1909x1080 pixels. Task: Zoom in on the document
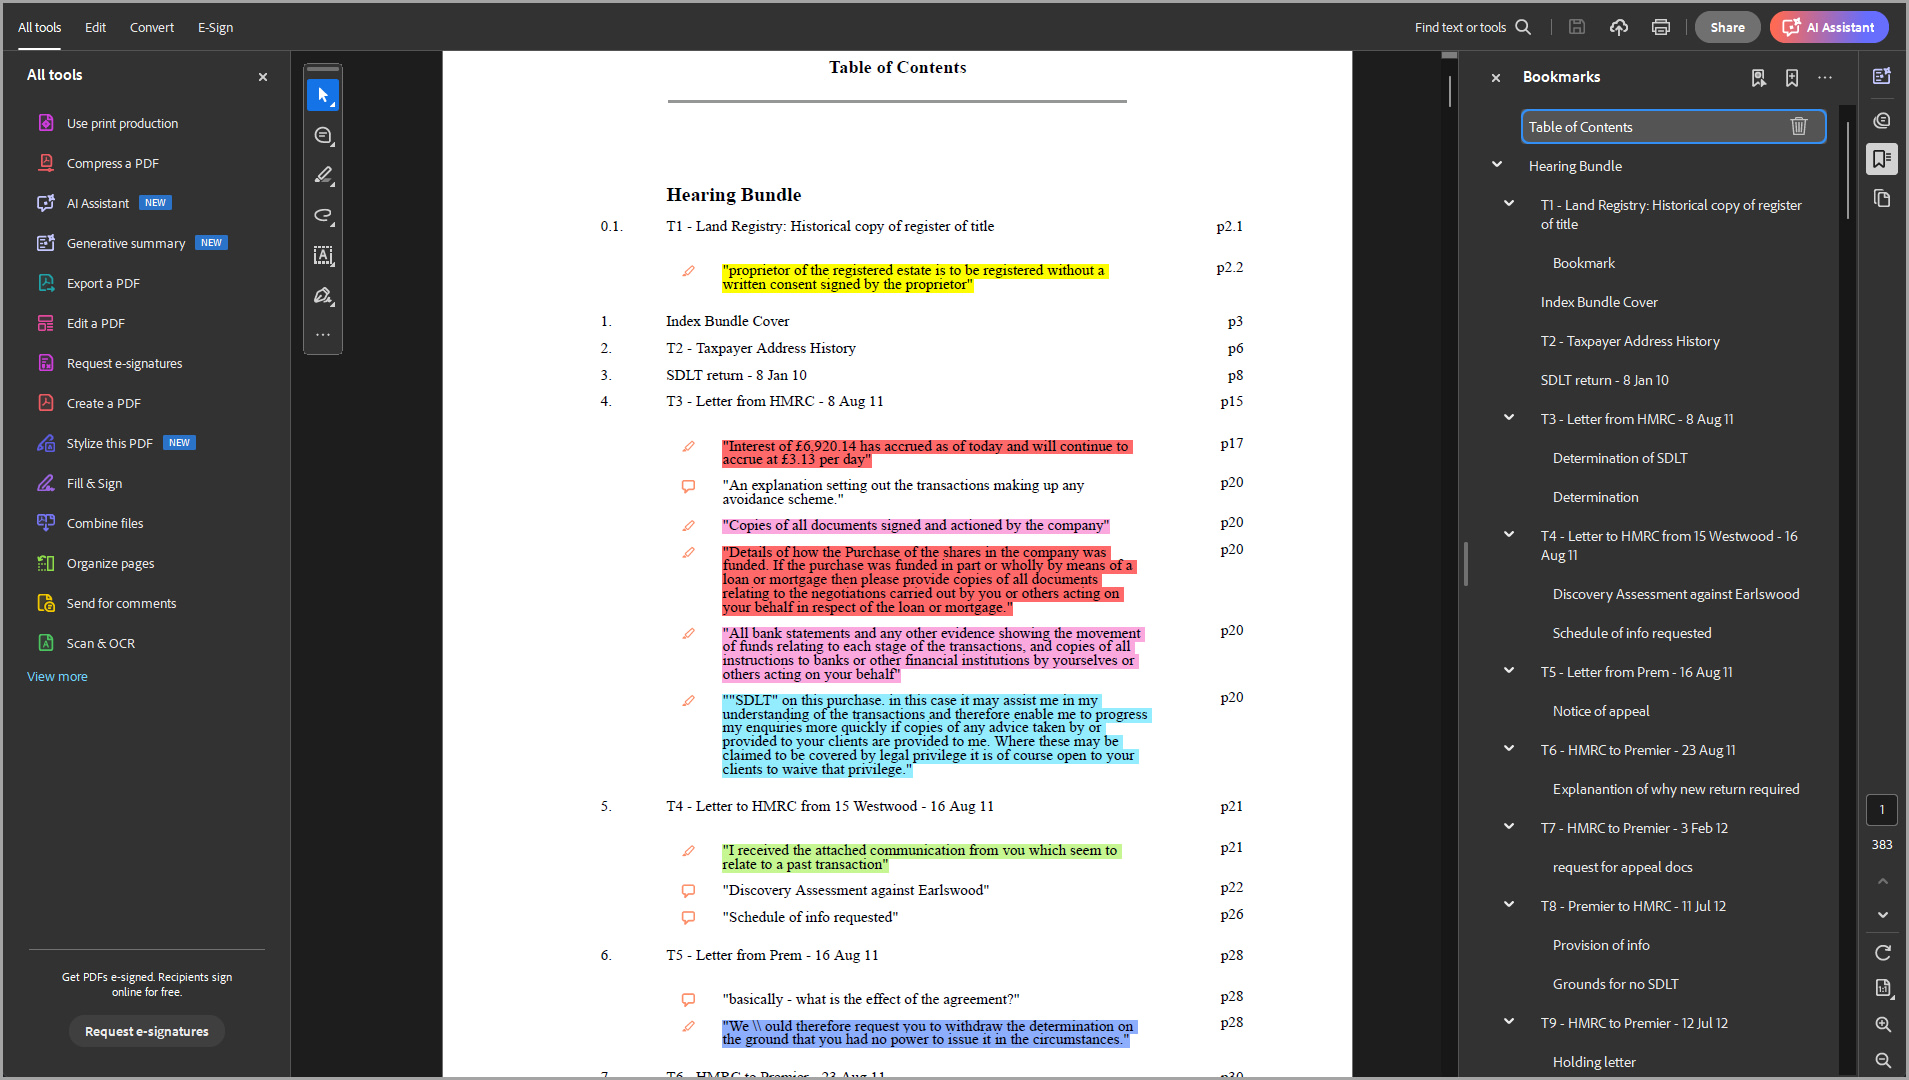click(x=1883, y=1024)
